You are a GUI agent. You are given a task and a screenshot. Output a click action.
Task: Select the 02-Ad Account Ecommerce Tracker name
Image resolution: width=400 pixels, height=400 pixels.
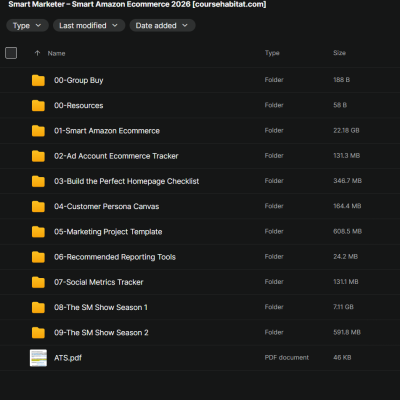click(116, 156)
